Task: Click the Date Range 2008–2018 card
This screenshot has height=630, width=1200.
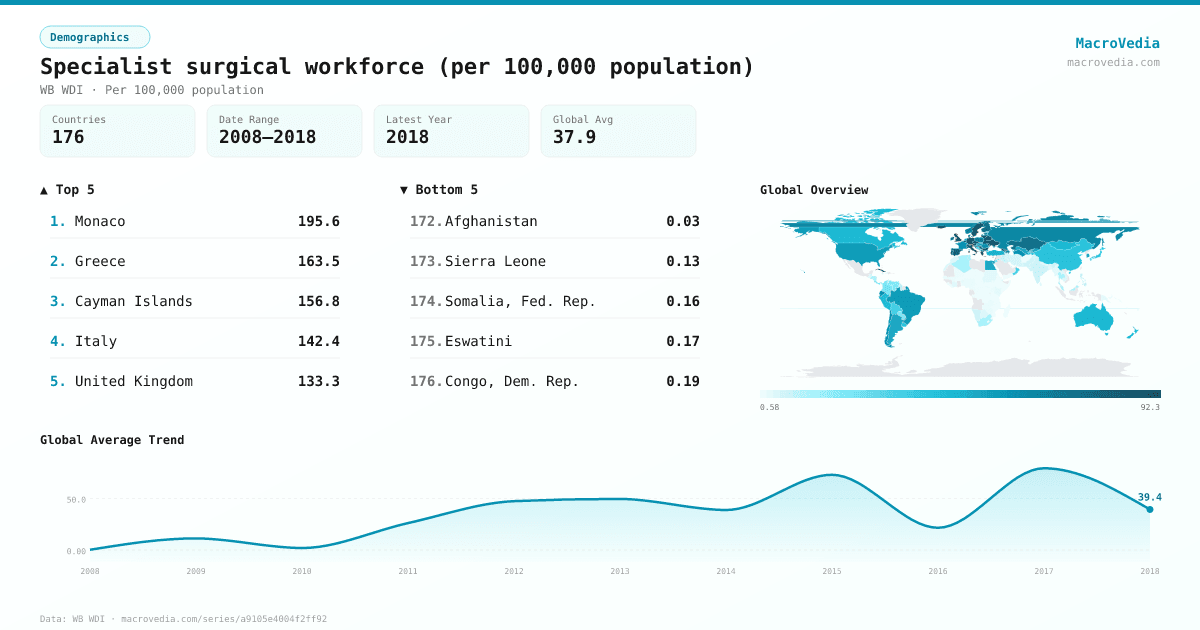Action: click(284, 130)
